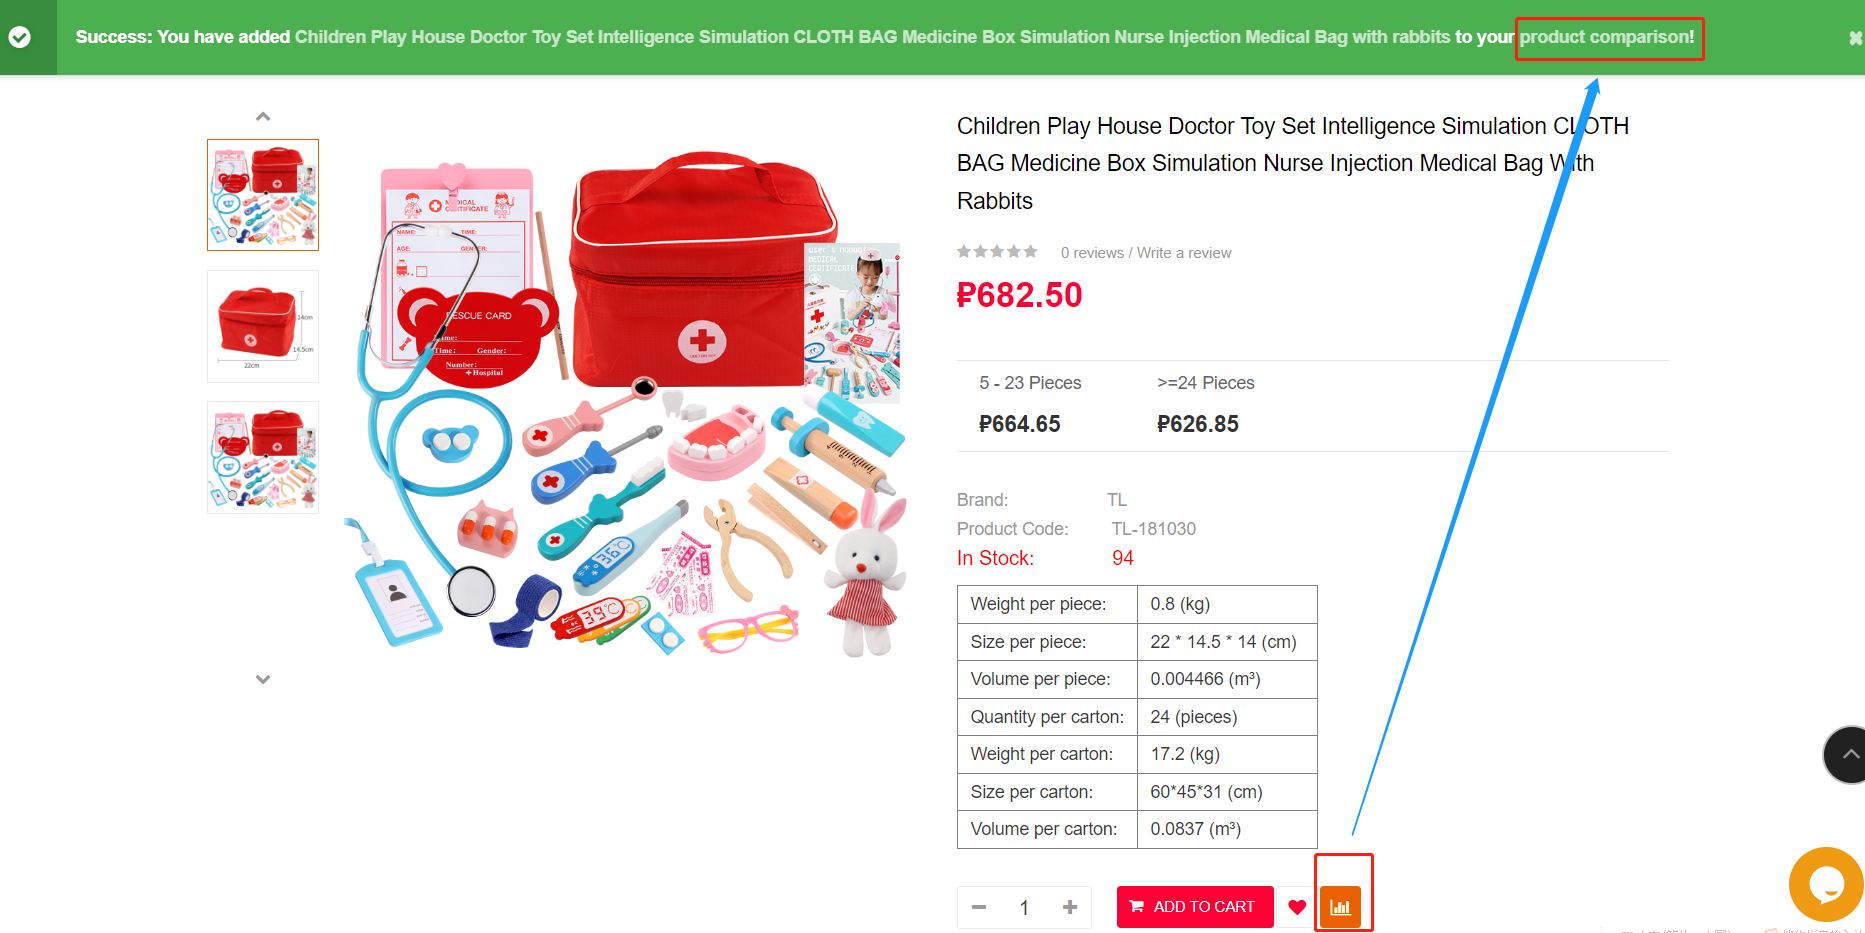Image resolution: width=1865 pixels, height=933 pixels.
Task: Click the product name link in banner
Action: (872, 37)
